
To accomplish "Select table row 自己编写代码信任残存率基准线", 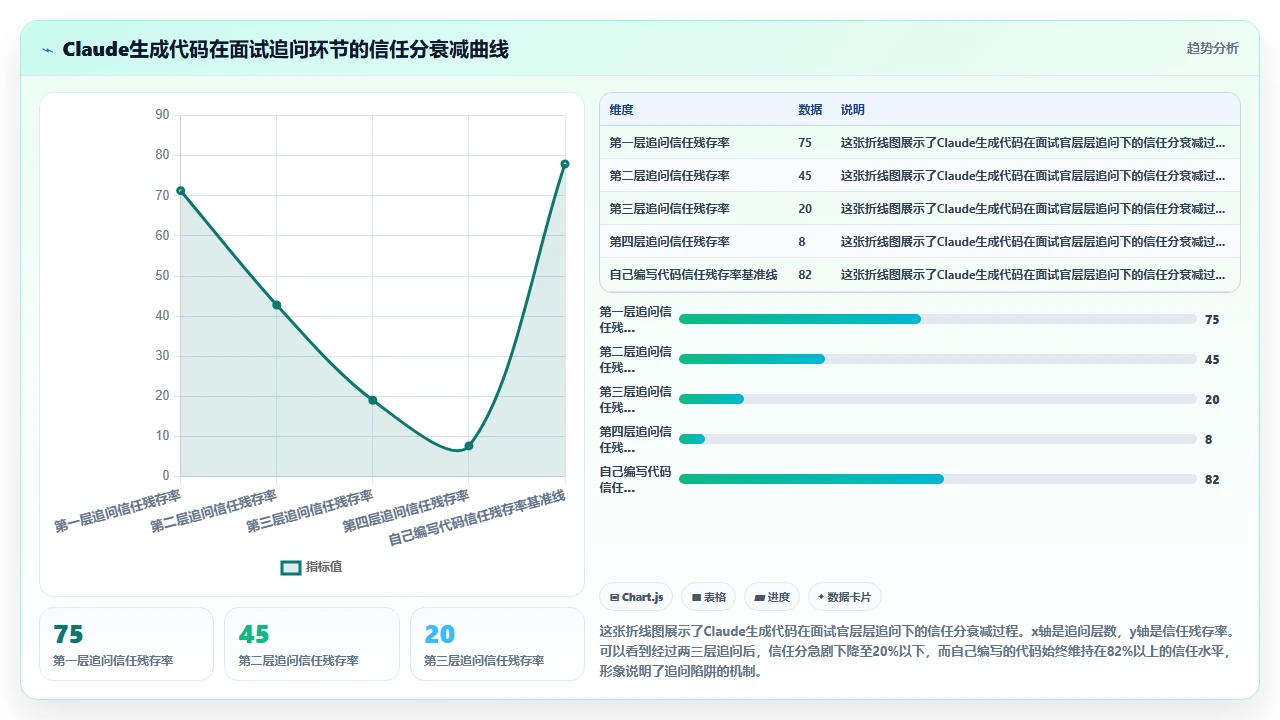I will (920, 275).
